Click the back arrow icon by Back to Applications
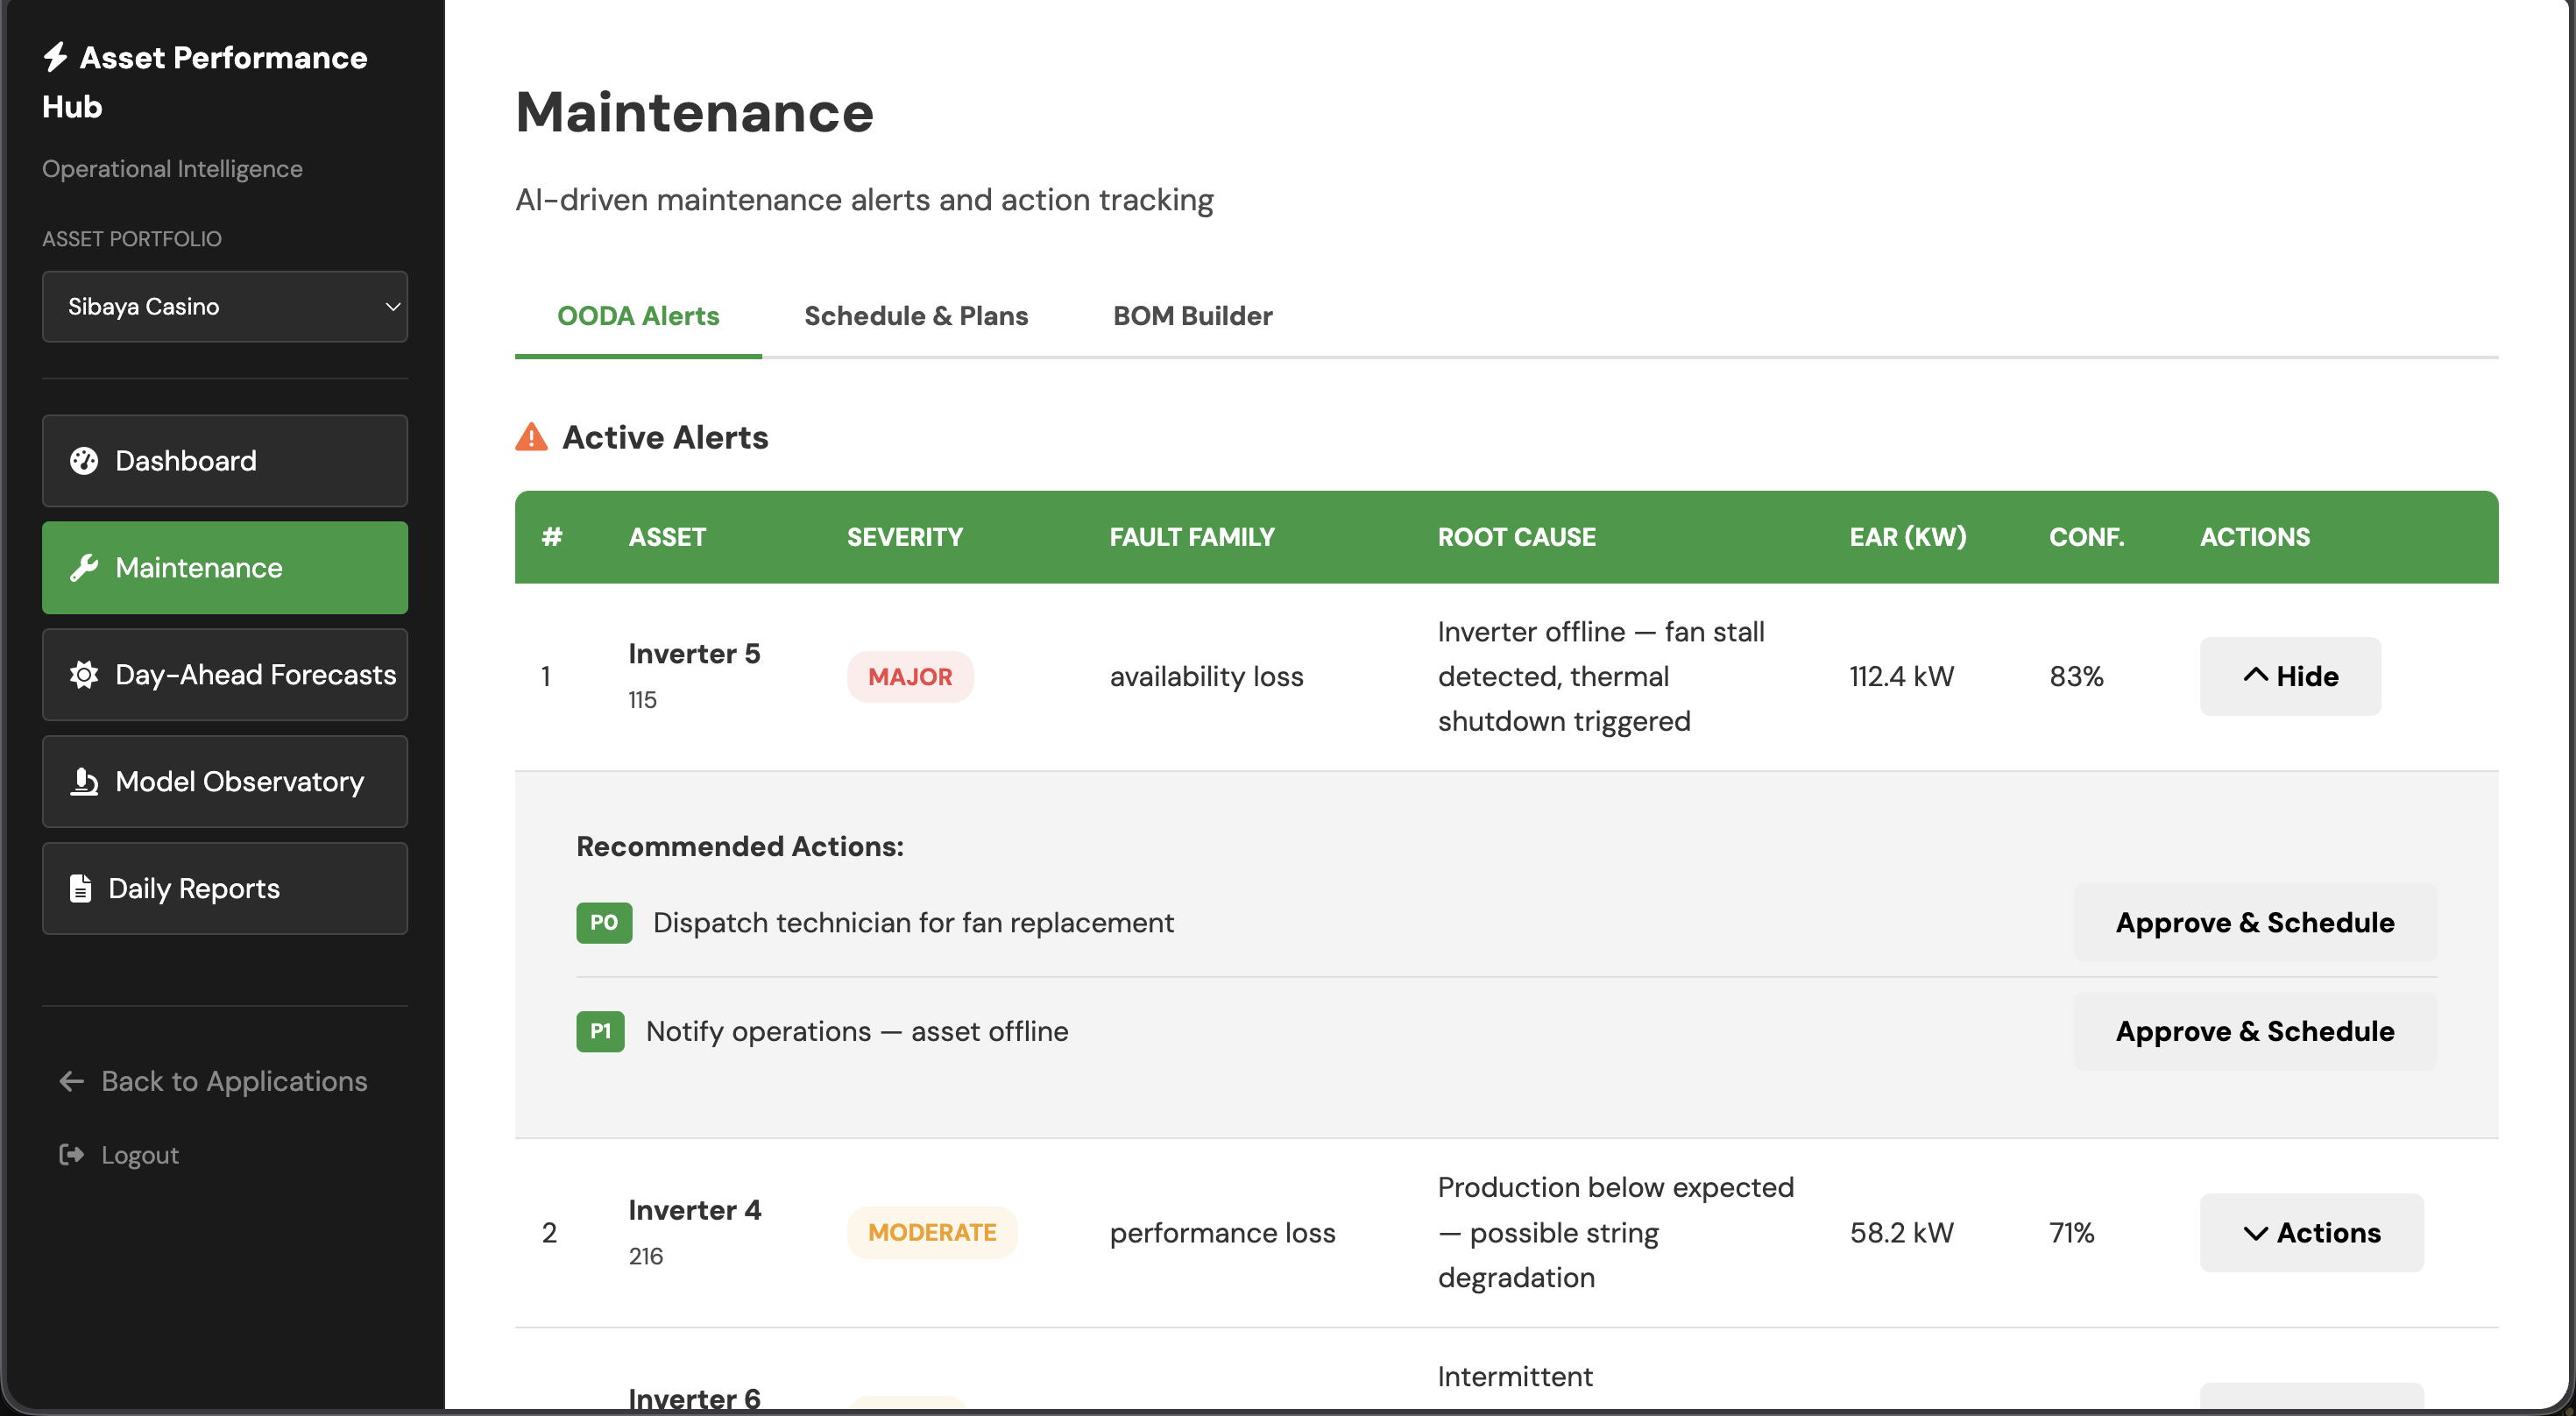Image resolution: width=2576 pixels, height=1416 pixels. 71,1081
